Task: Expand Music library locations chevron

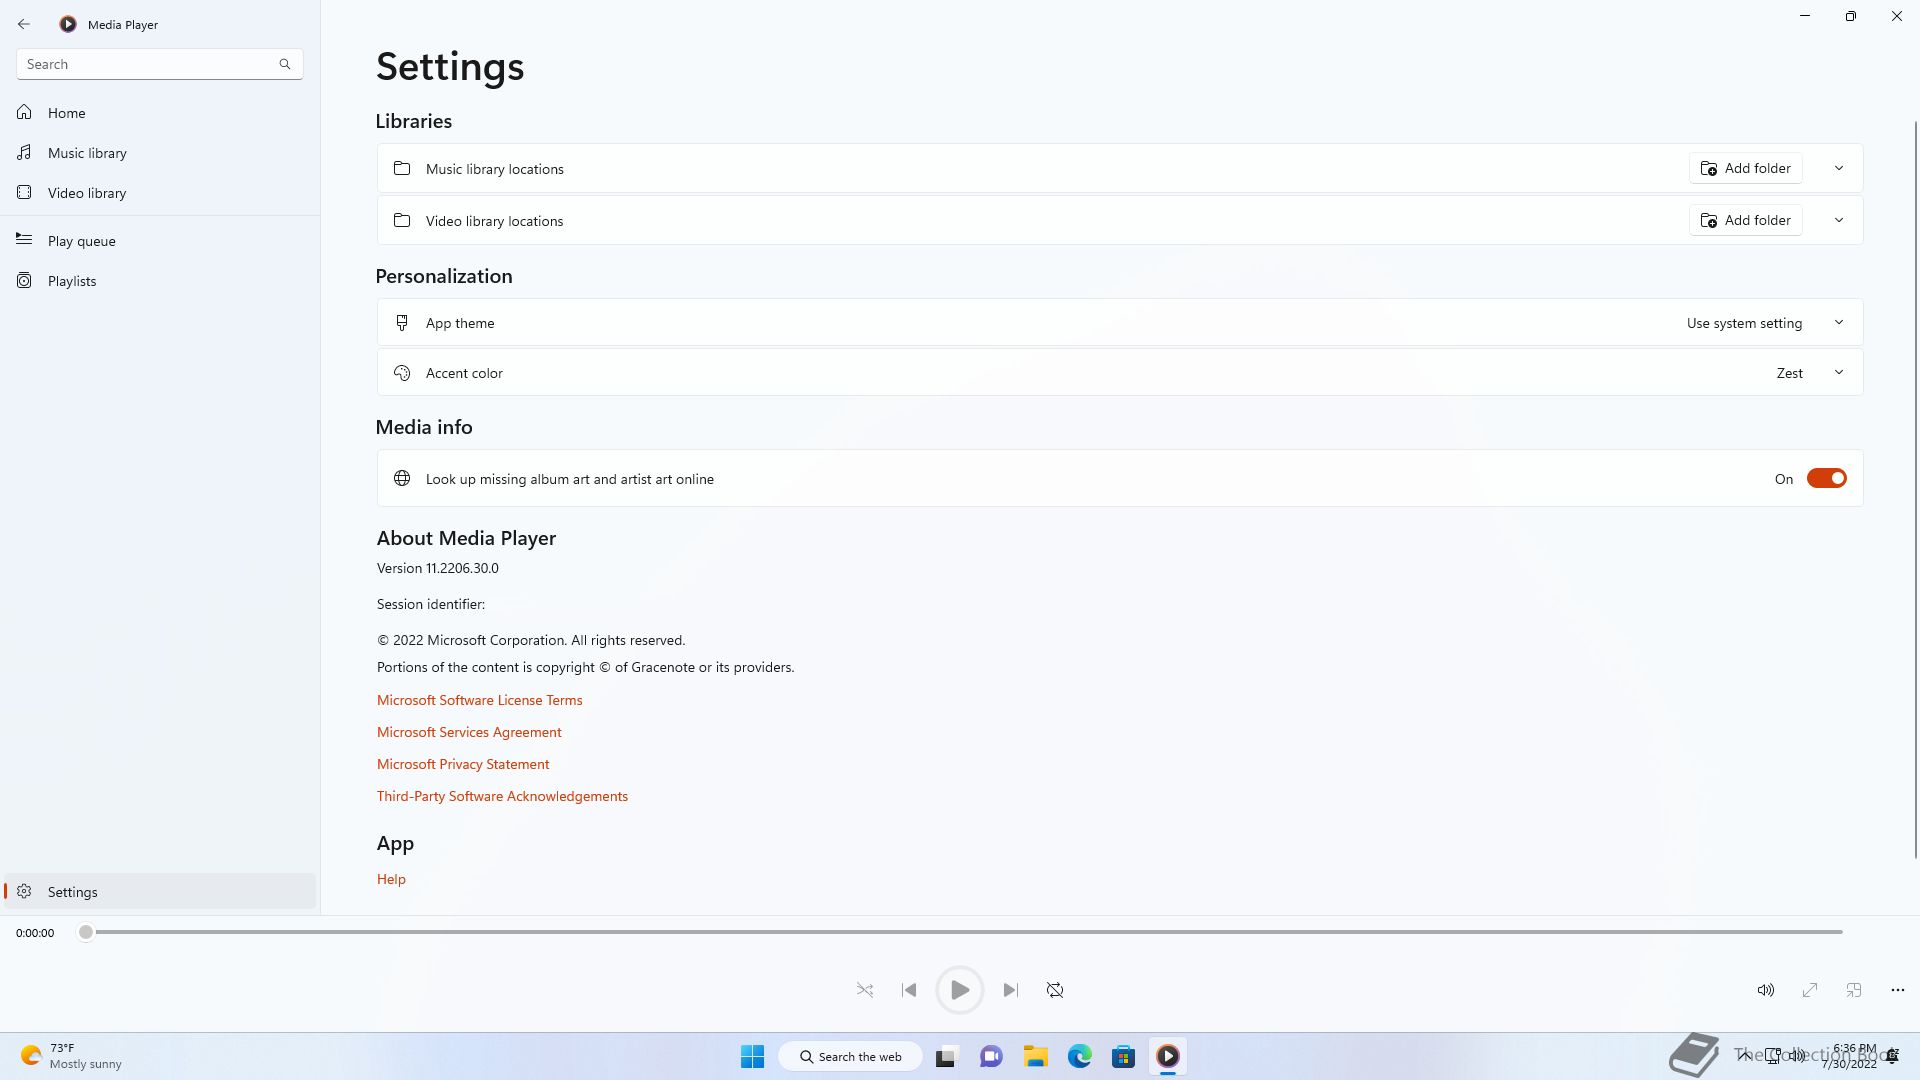Action: tap(1839, 168)
